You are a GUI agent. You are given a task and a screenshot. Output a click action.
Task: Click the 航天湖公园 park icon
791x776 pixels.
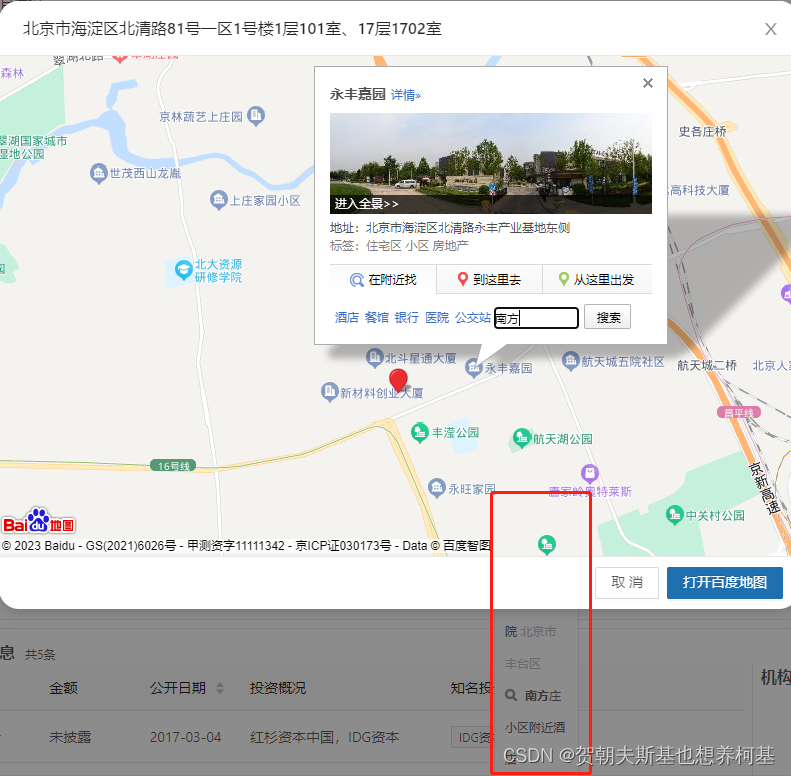click(522, 438)
